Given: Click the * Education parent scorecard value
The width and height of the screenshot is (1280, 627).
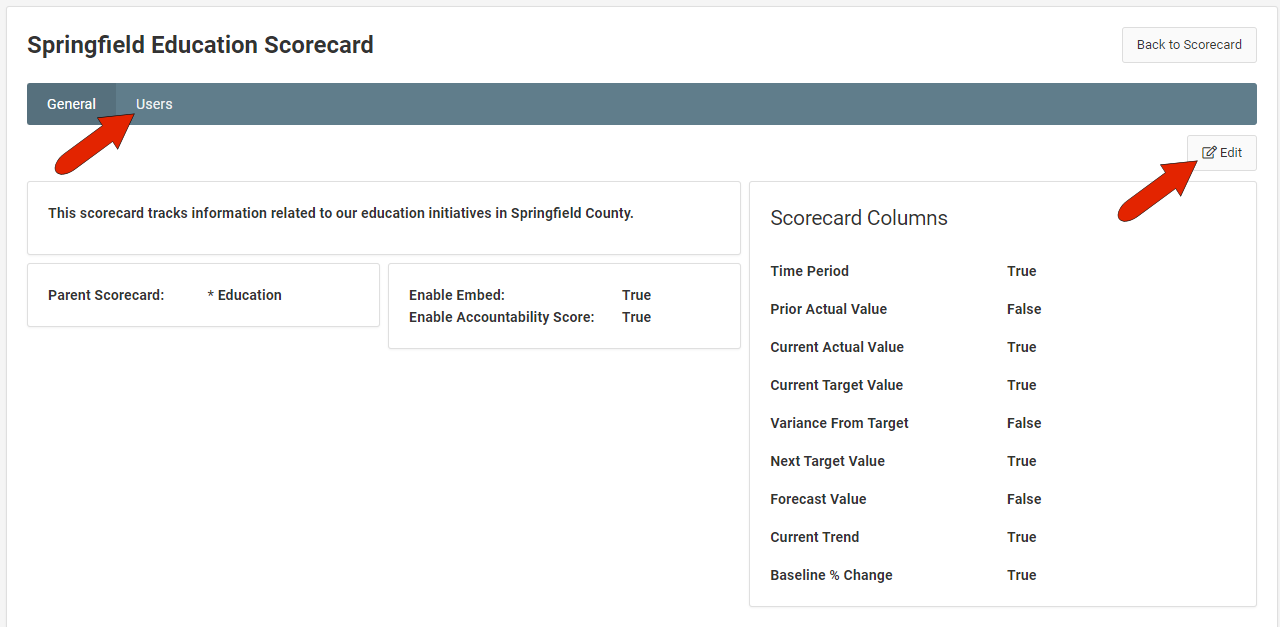Looking at the screenshot, I should (x=245, y=295).
